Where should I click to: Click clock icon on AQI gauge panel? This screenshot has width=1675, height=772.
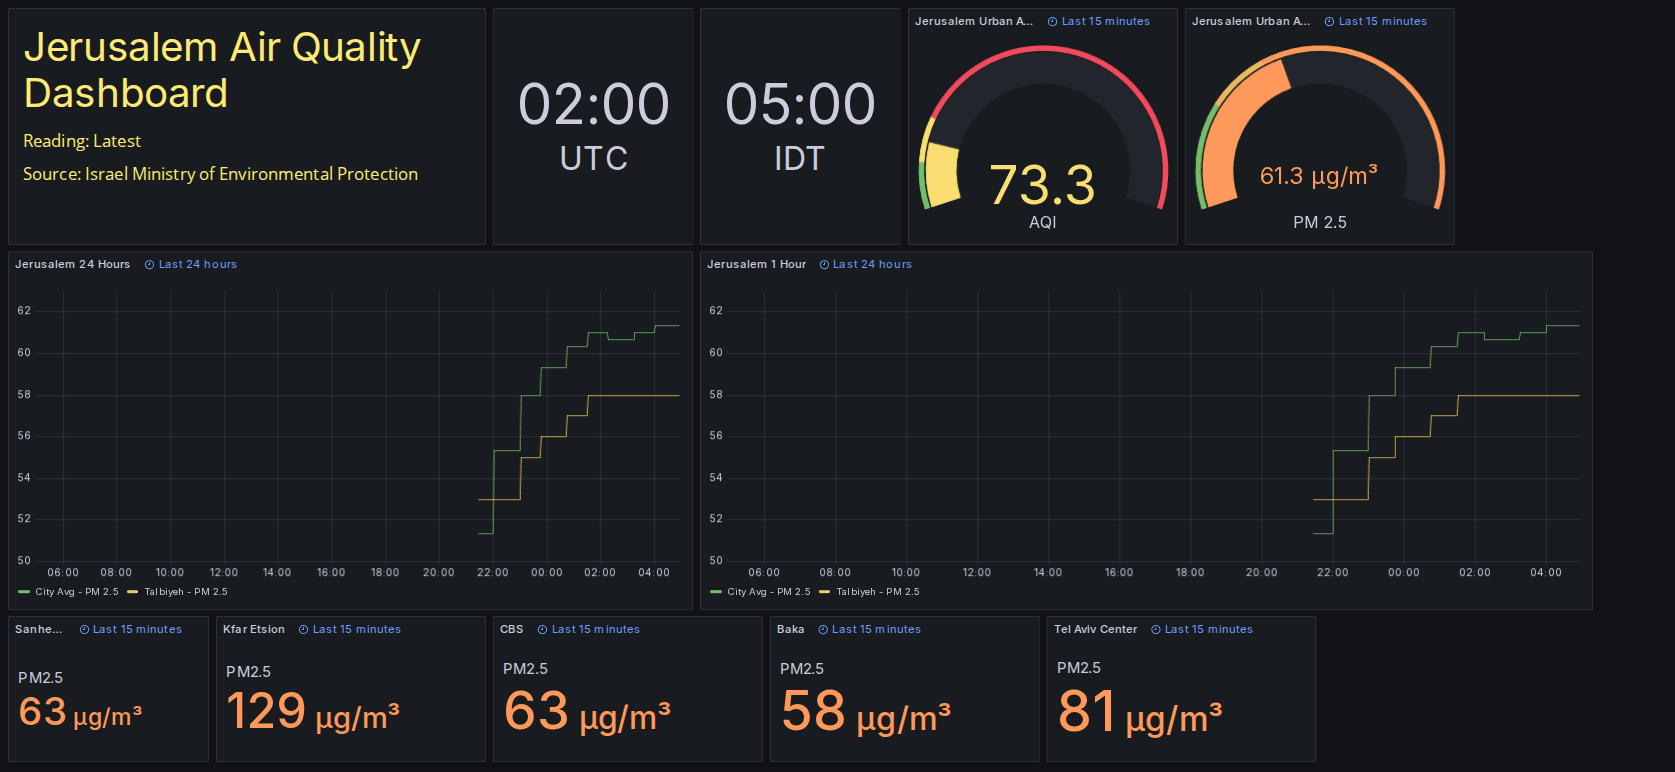(x=1052, y=22)
